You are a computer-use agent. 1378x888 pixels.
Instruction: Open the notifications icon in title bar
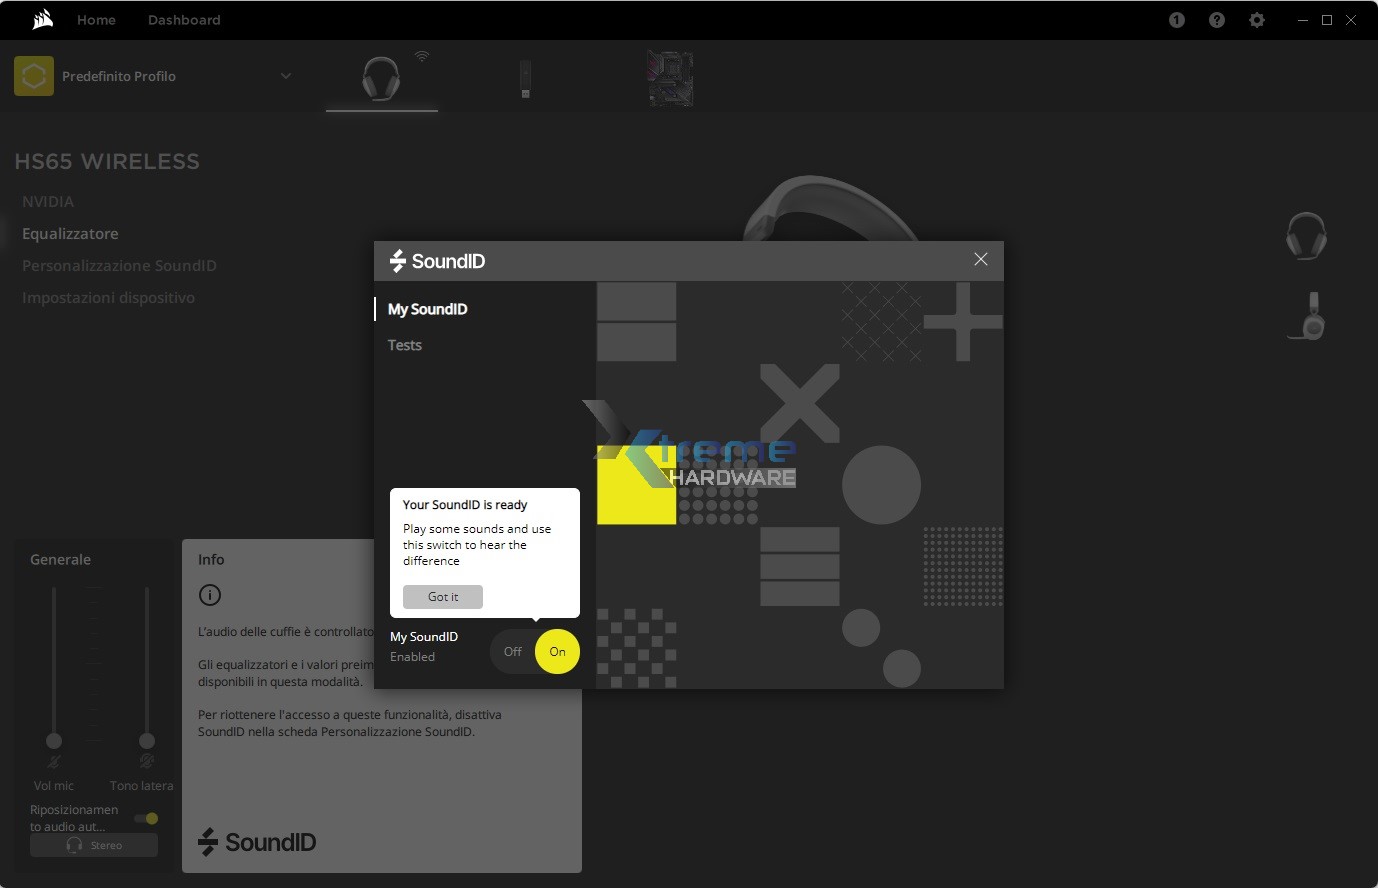click(x=1177, y=20)
